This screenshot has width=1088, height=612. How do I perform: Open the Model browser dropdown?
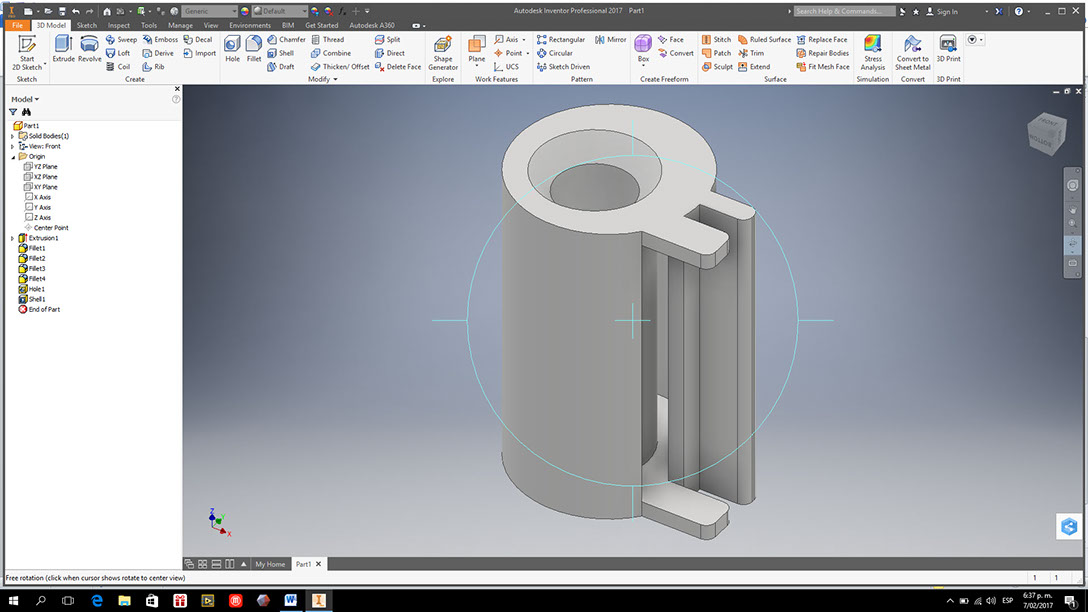pos(25,99)
